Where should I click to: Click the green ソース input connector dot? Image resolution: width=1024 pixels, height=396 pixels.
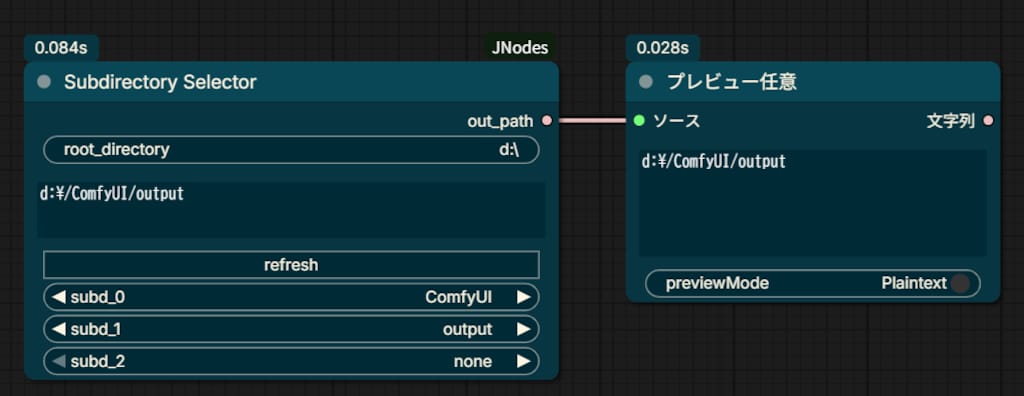pos(639,121)
